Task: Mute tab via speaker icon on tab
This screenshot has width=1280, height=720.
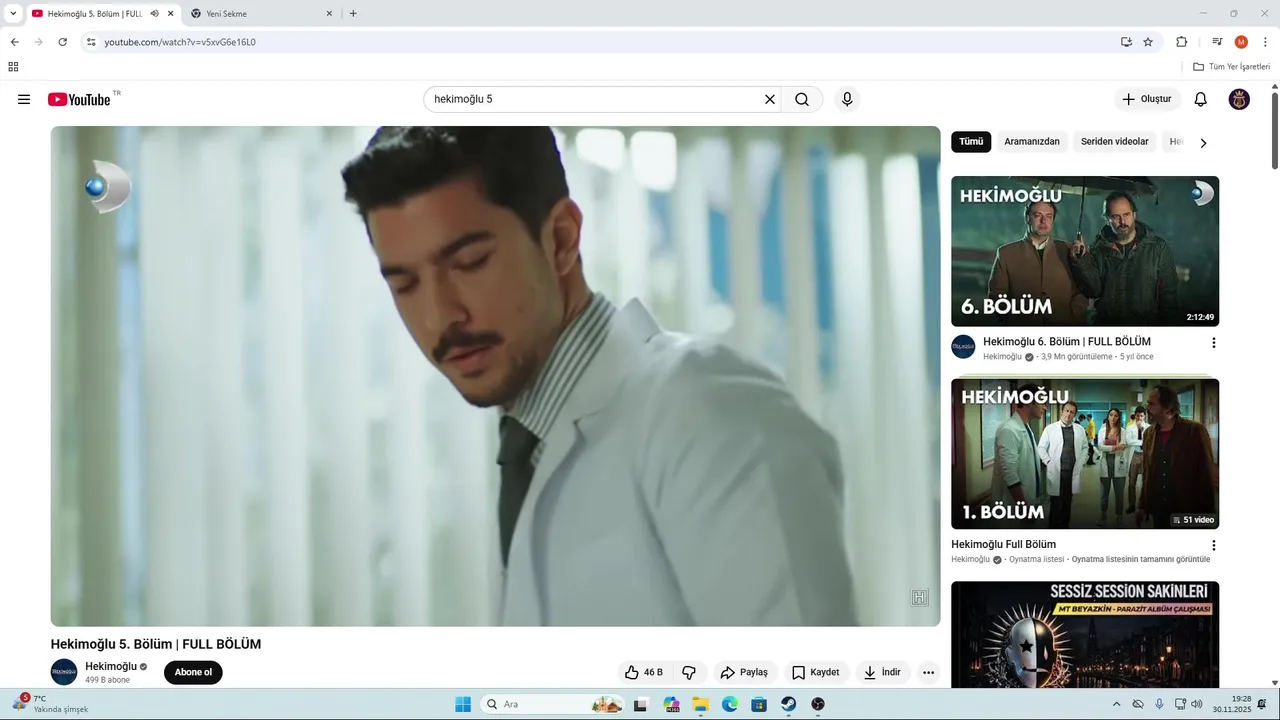Action: [x=154, y=14]
